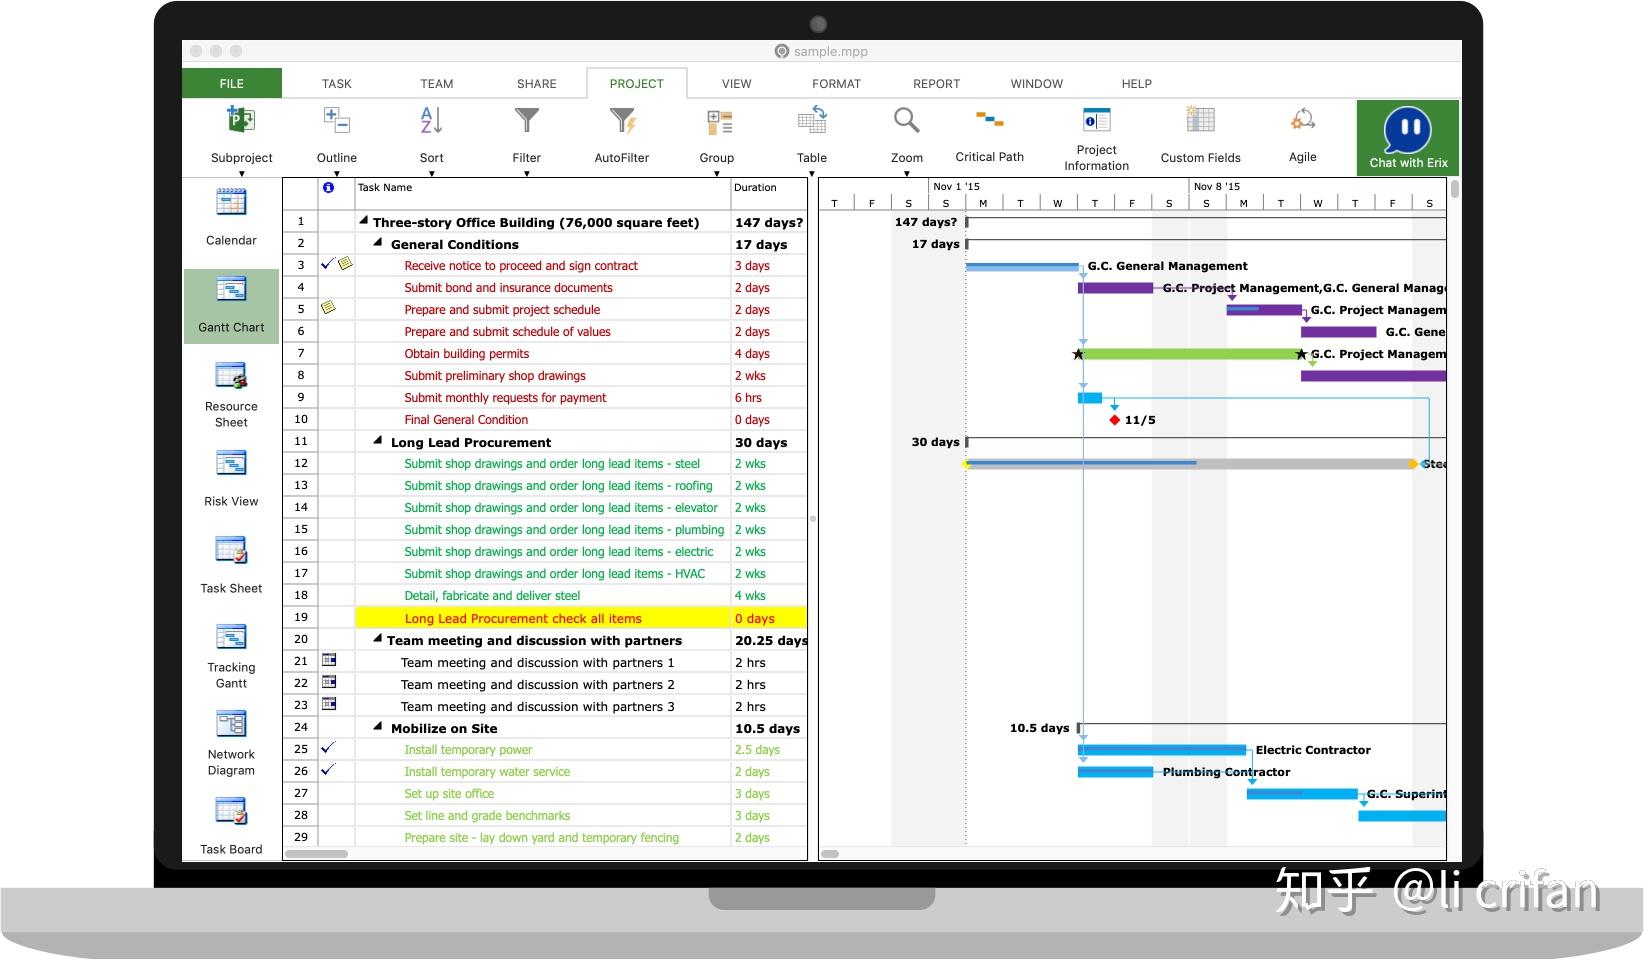The height and width of the screenshot is (960, 1644).
Task: Collapse the Long Lead Procurement group
Action: click(378, 441)
